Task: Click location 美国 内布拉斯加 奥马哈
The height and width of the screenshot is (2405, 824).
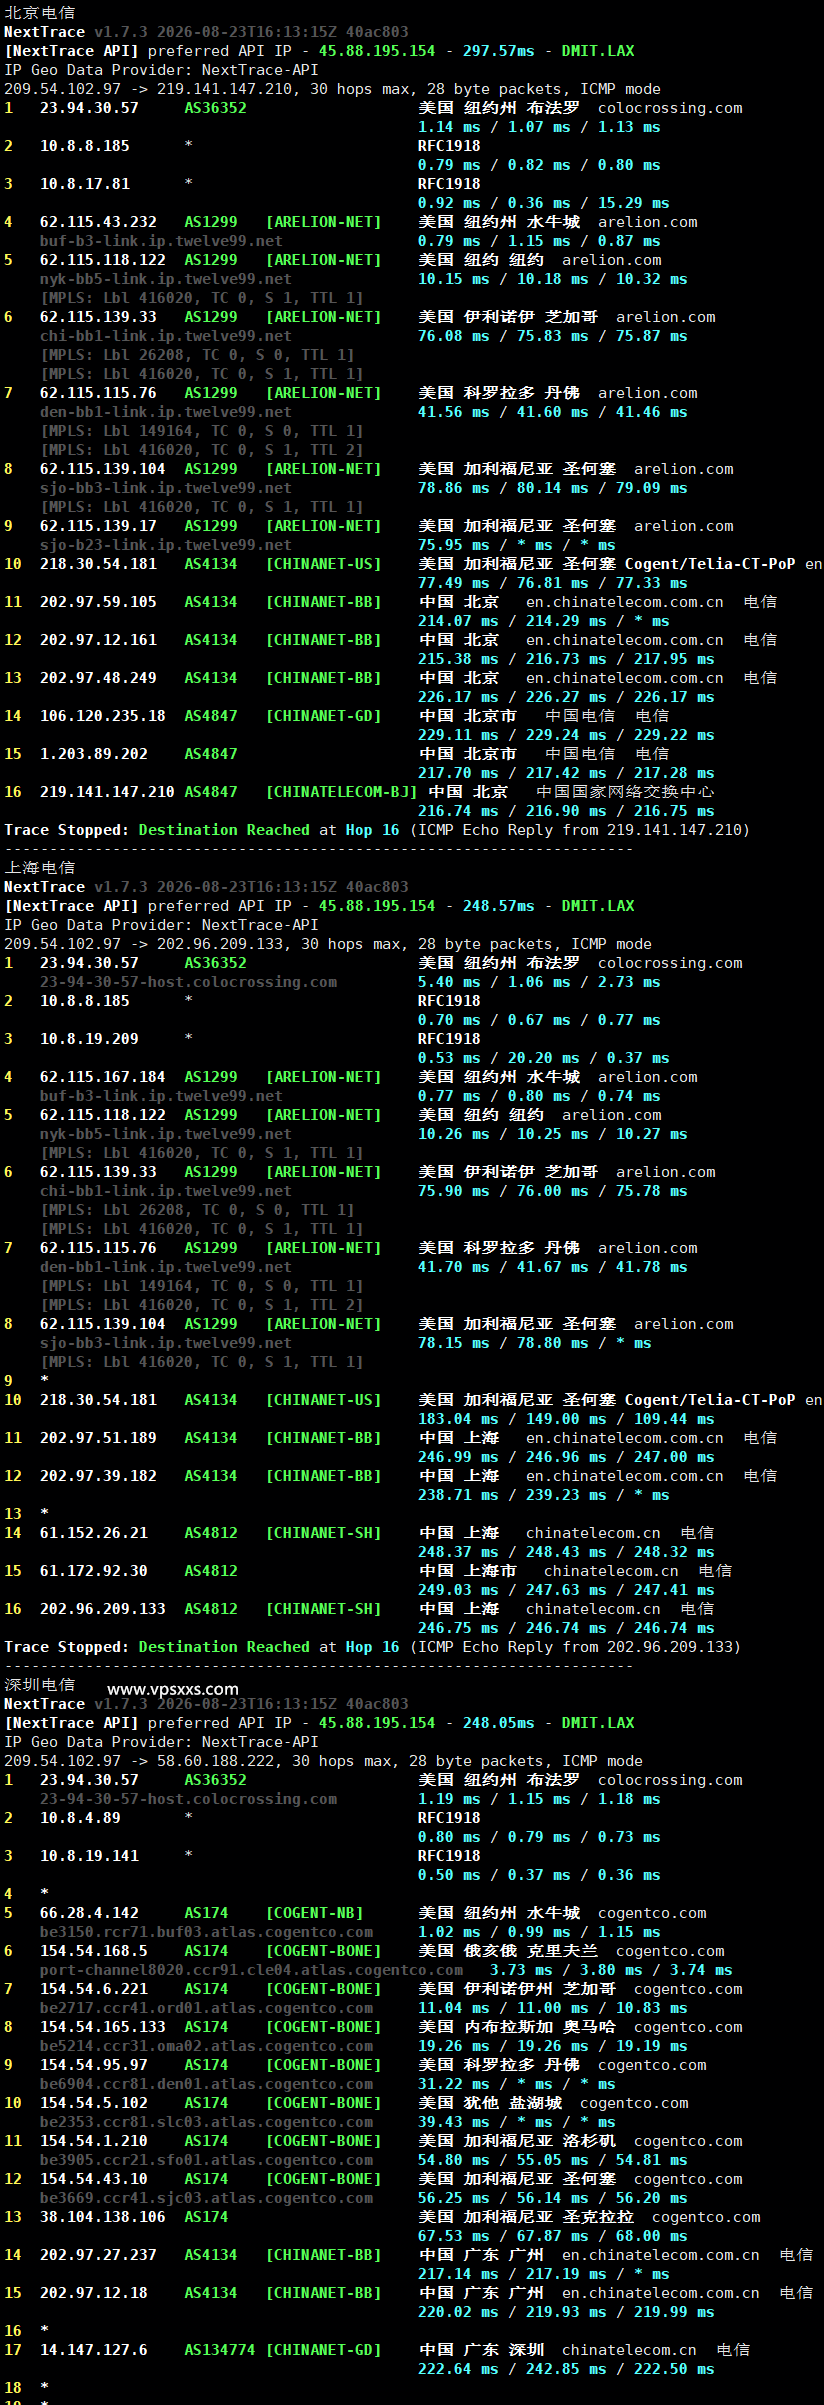Action: point(517,2027)
